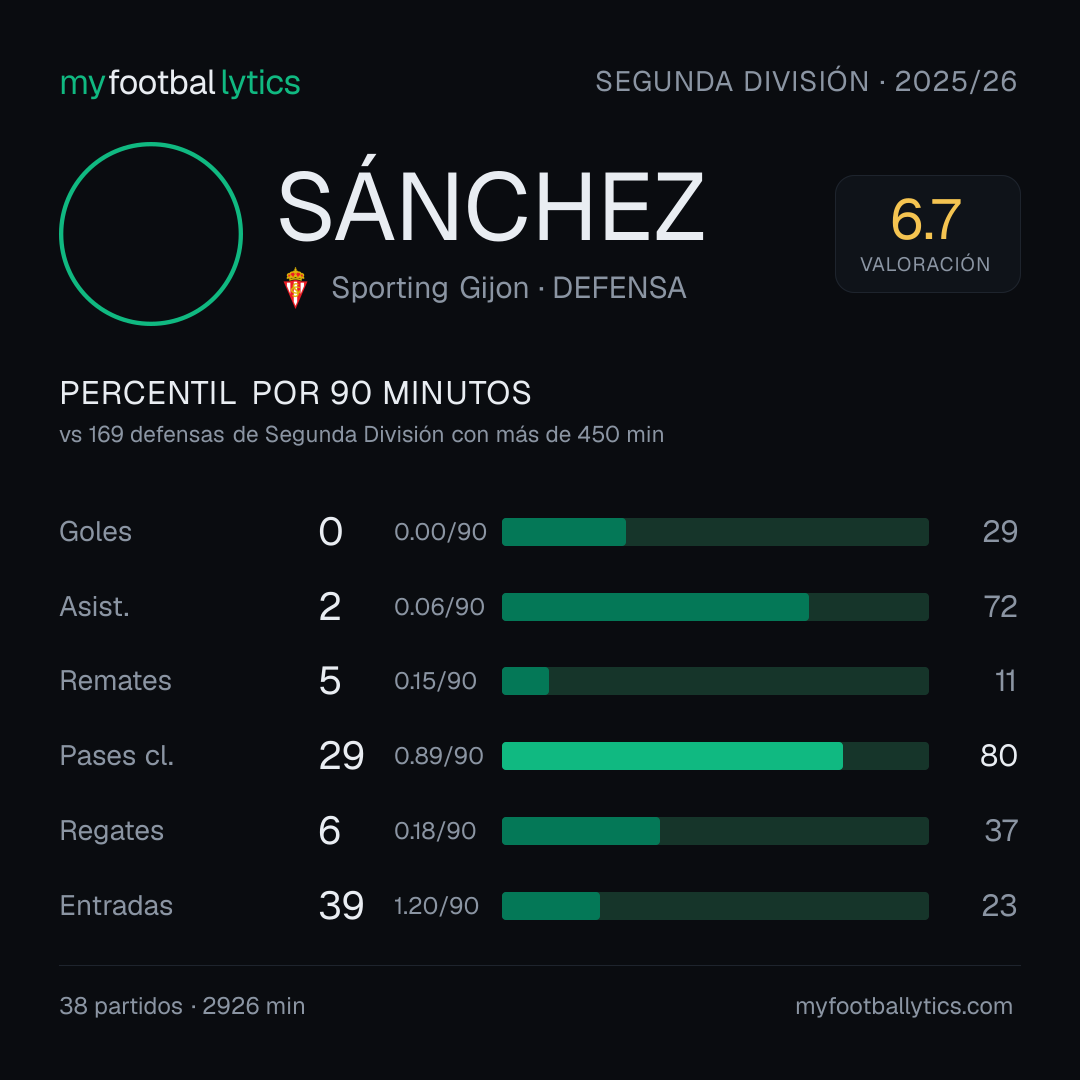Screen dimensions: 1080x1080
Task: Click the Entradas total value 39
Action: point(341,906)
